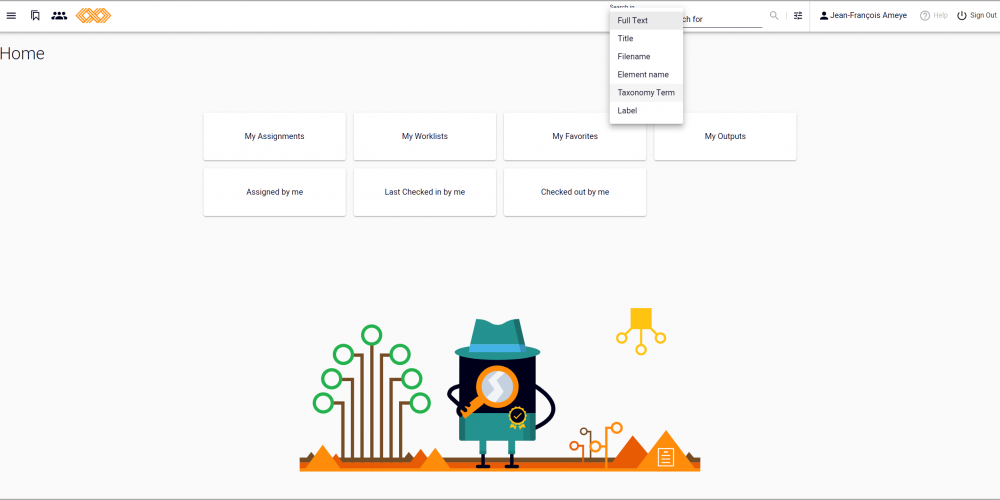
Task: Click the user profile person icon
Action: 824,16
